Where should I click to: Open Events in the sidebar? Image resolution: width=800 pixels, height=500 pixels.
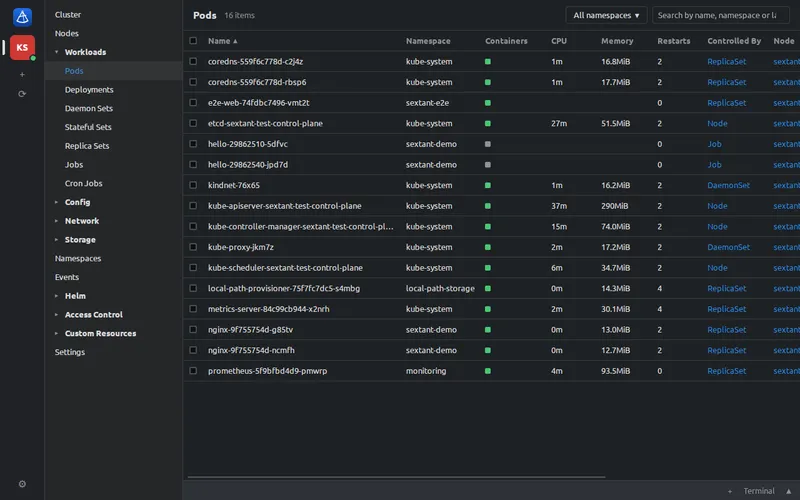[67, 278]
